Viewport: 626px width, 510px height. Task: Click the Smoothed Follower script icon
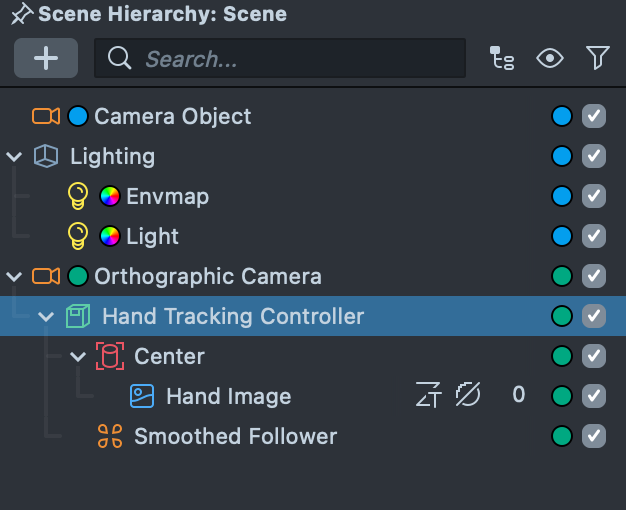pos(110,436)
